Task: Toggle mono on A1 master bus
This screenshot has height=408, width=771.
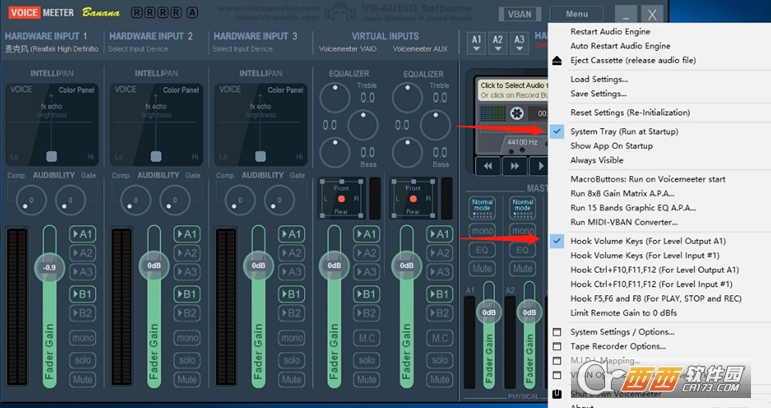Action: (482, 231)
